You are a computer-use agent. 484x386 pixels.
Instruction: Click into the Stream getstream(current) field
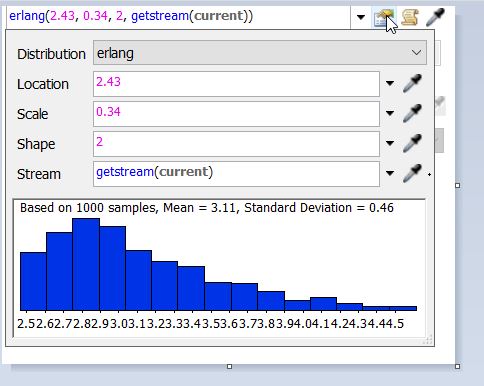236,174
